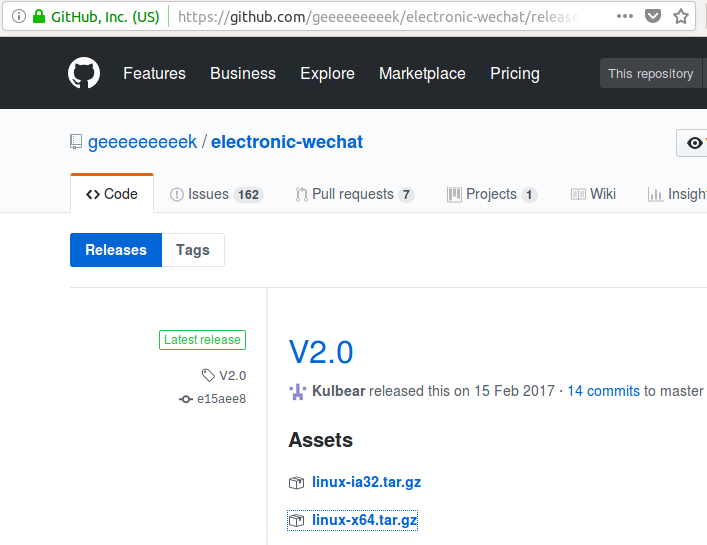Image resolution: width=707 pixels, height=545 pixels.
Task: Switch to the Issues tab
Action: [x=216, y=194]
